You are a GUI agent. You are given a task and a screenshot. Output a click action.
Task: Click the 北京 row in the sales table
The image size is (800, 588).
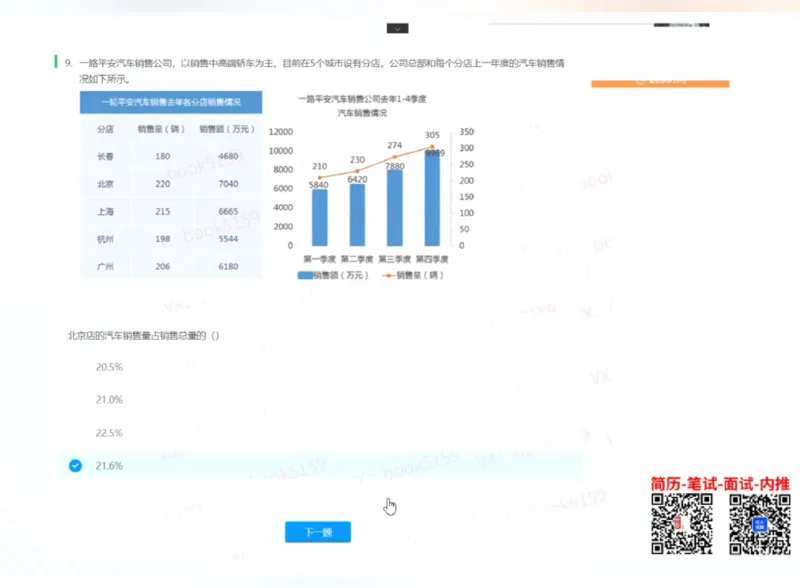tap(107, 184)
